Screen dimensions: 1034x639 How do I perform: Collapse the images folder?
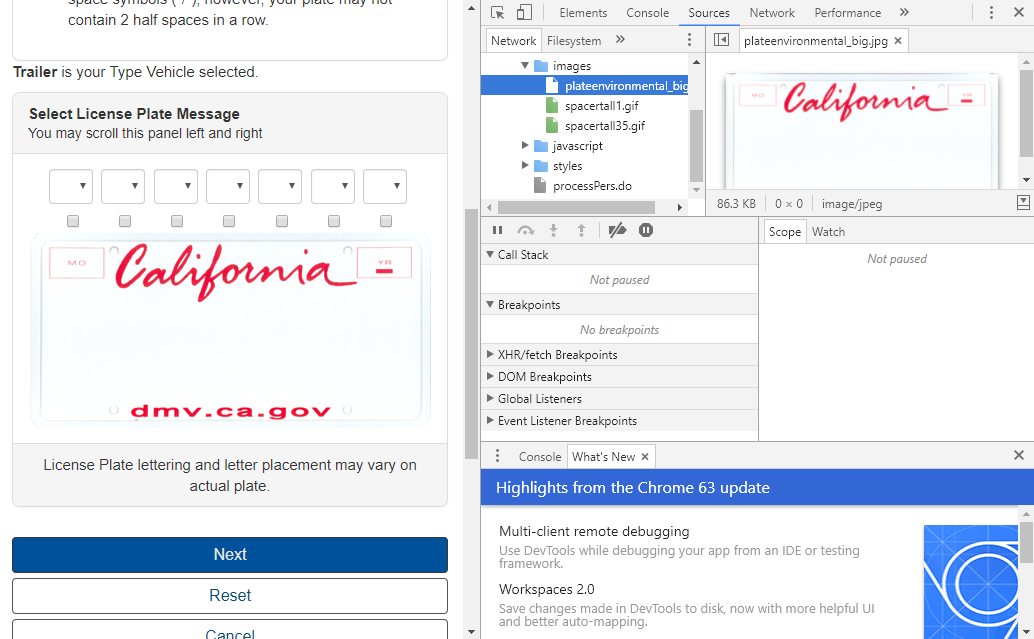click(525, 65)
